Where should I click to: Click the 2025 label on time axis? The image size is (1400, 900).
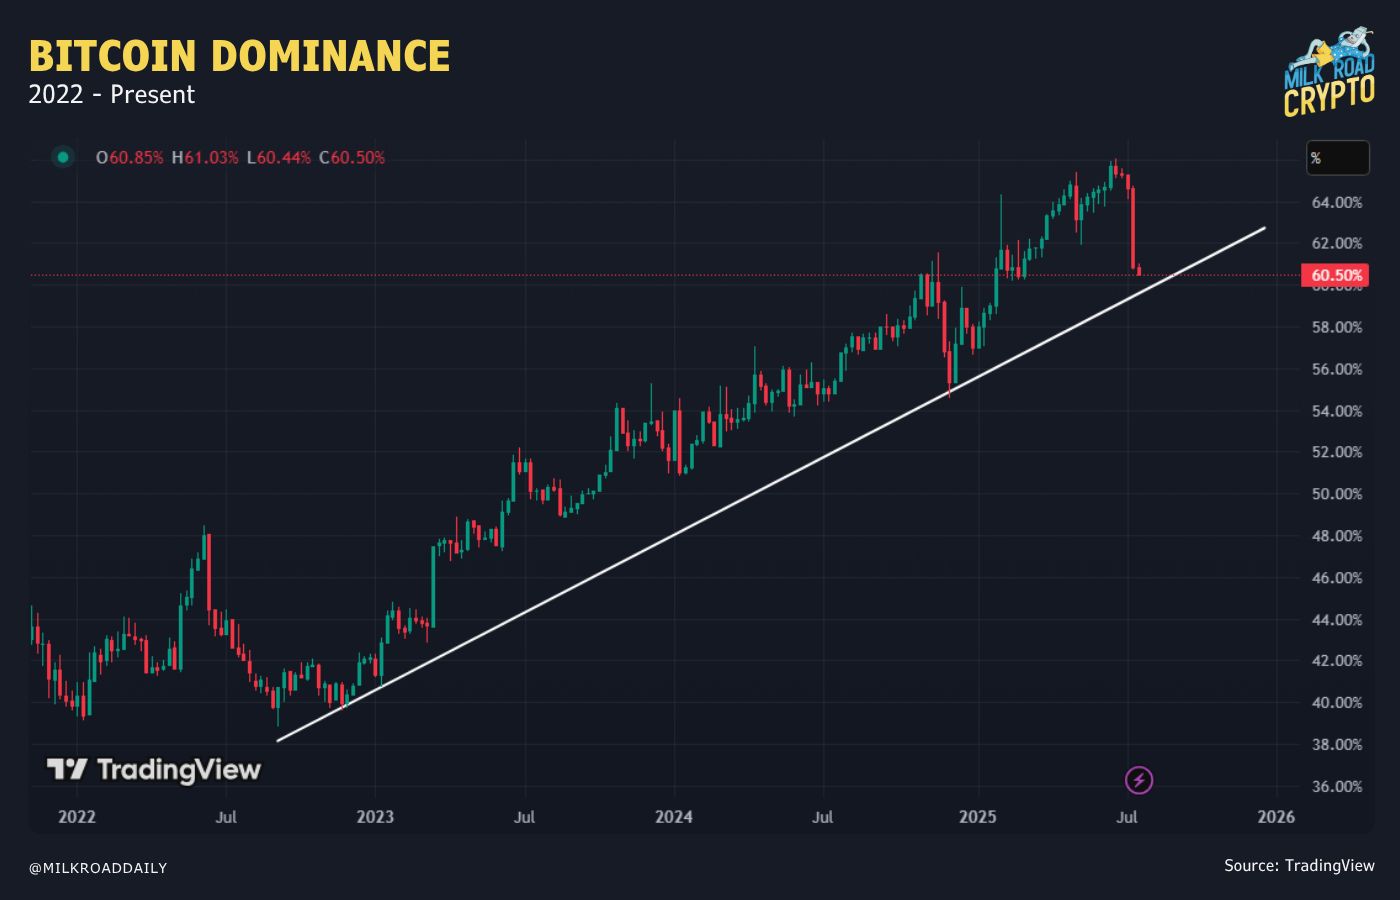point(978,817)
